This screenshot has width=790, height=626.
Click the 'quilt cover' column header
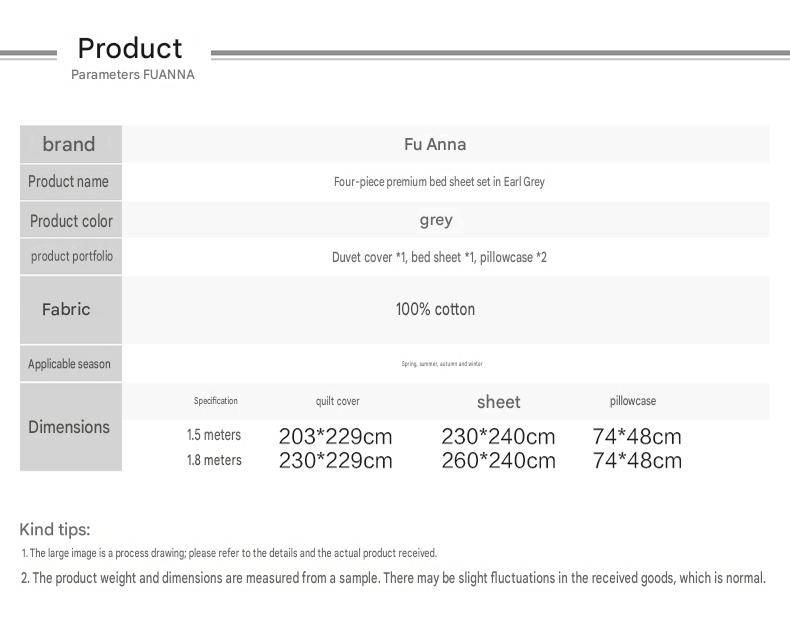[x=338, y=401]
